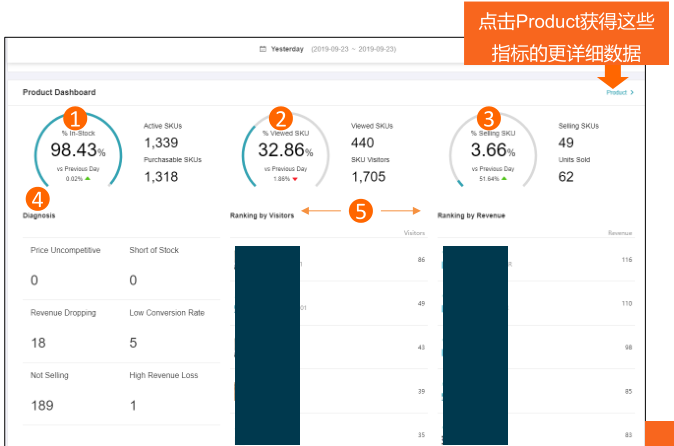Viewport: 674px width, 446px height.
Task: Click the Ranking by Visitors heading
Action: coord(262,215)
